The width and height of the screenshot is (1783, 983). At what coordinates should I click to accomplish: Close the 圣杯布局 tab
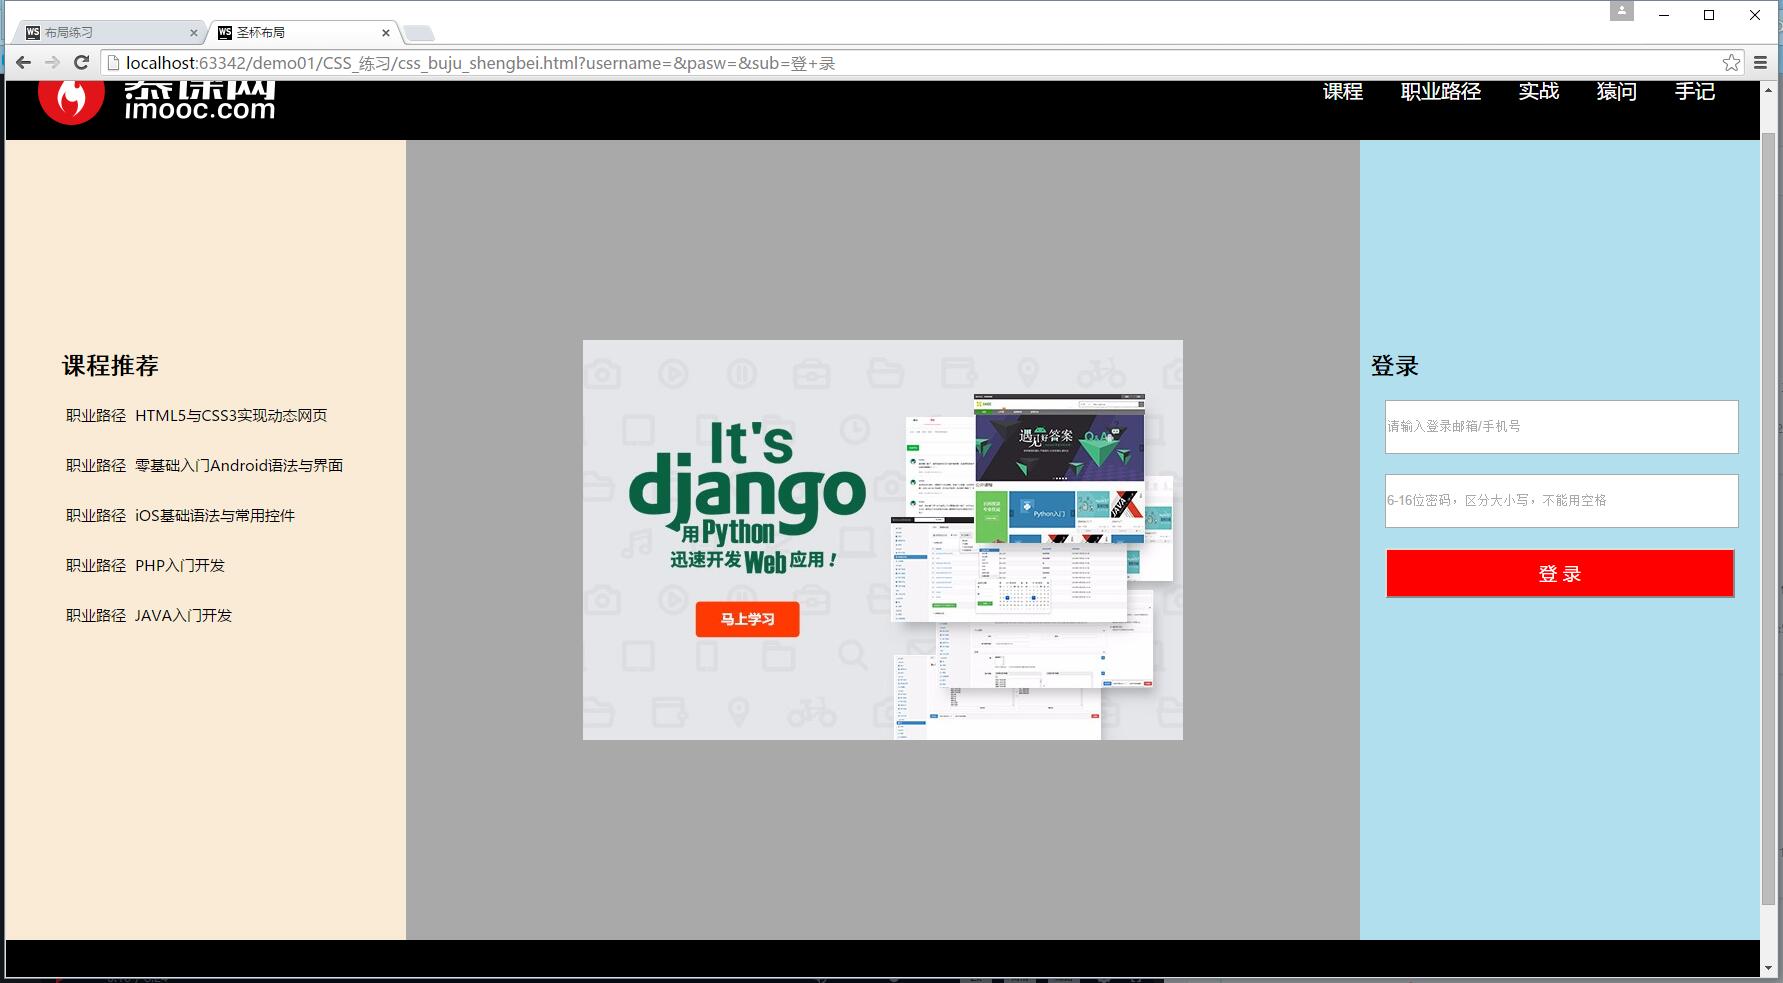click(x=386, y=33)
